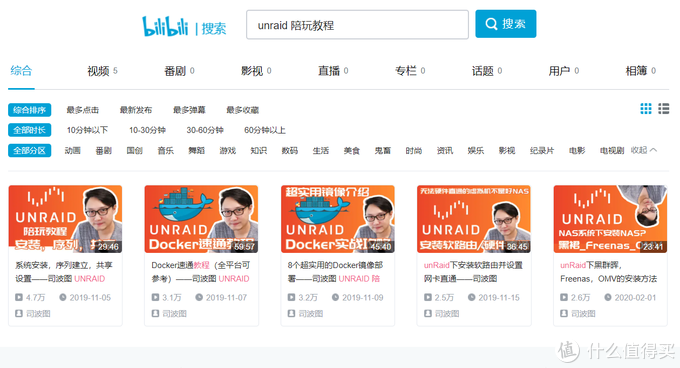Filter by 动画 category
680x368 pixels.
tap(72, 150)
